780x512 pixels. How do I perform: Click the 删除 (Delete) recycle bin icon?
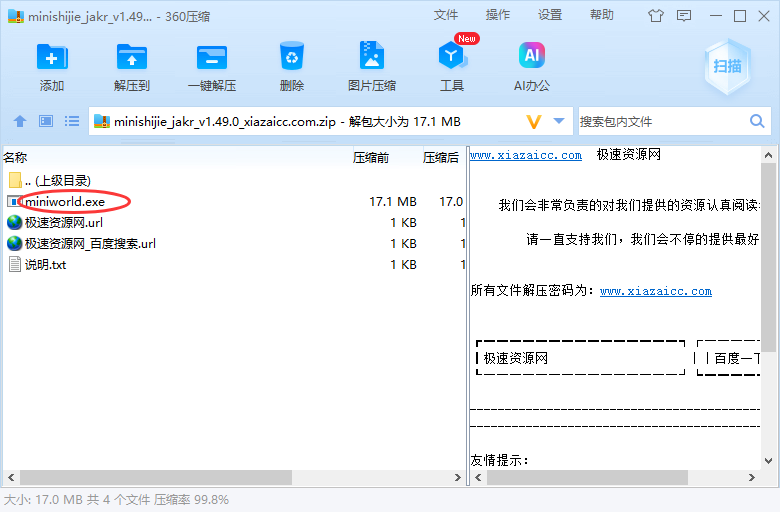pyautogui.click(x=292, y=56)
